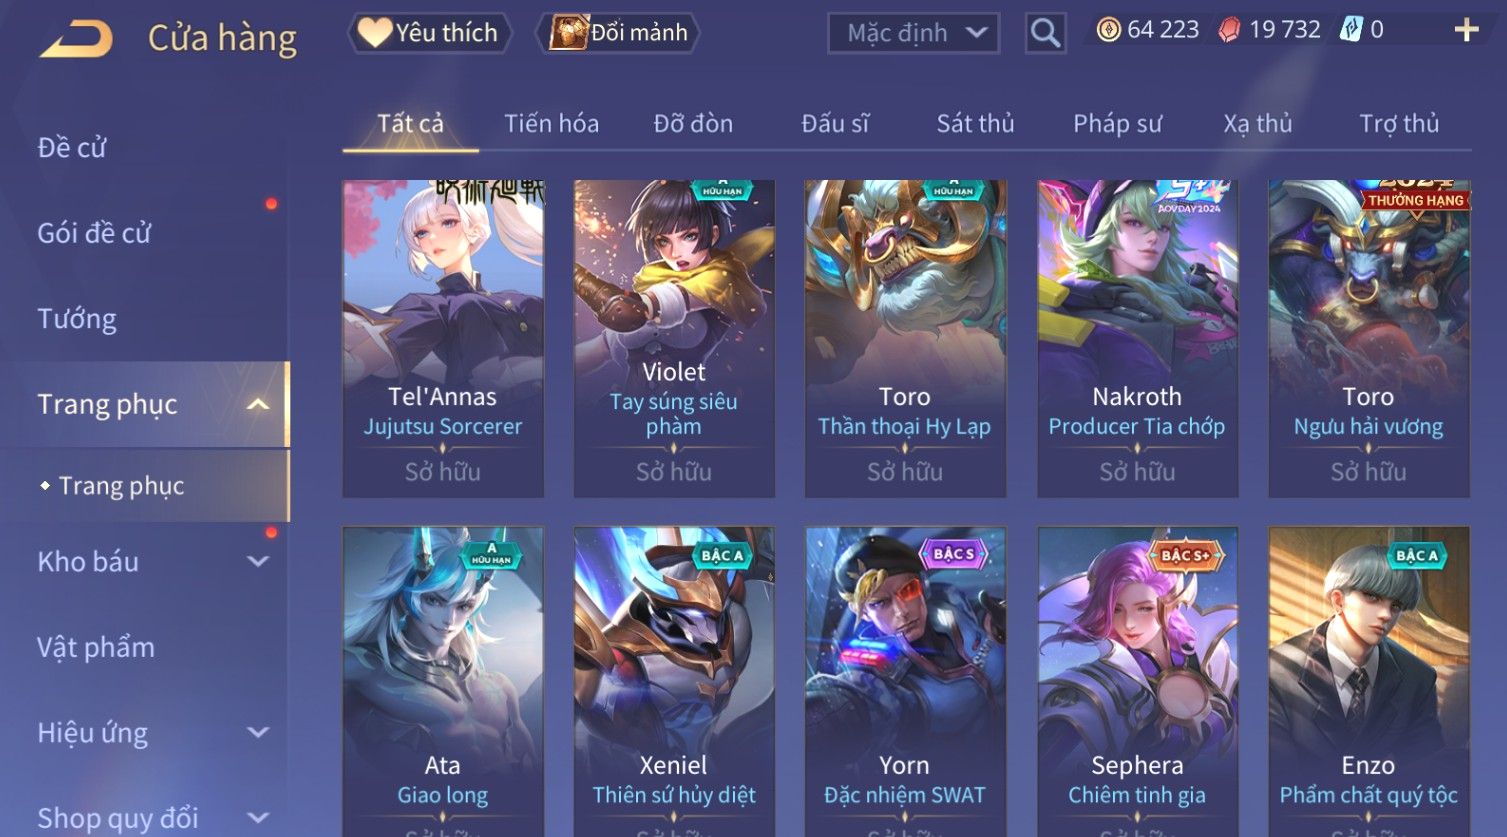This screenshot has height=837, width=1507.
Task: Select the Tiến hóa tab
Action: 551,123
